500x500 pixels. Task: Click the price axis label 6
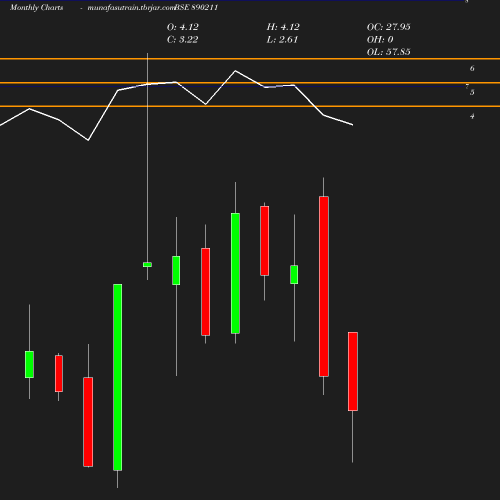point(472,68)
